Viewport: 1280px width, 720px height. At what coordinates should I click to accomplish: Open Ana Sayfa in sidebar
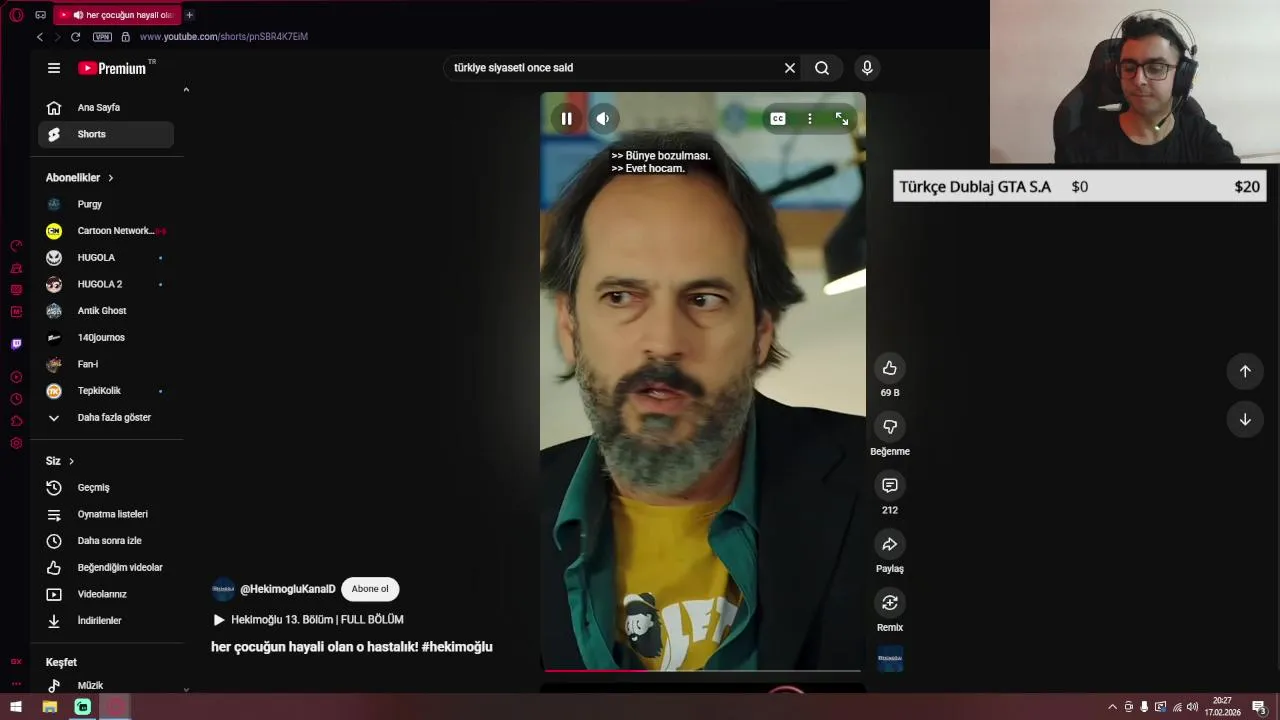pyautogui.click(x=106, y=107)
